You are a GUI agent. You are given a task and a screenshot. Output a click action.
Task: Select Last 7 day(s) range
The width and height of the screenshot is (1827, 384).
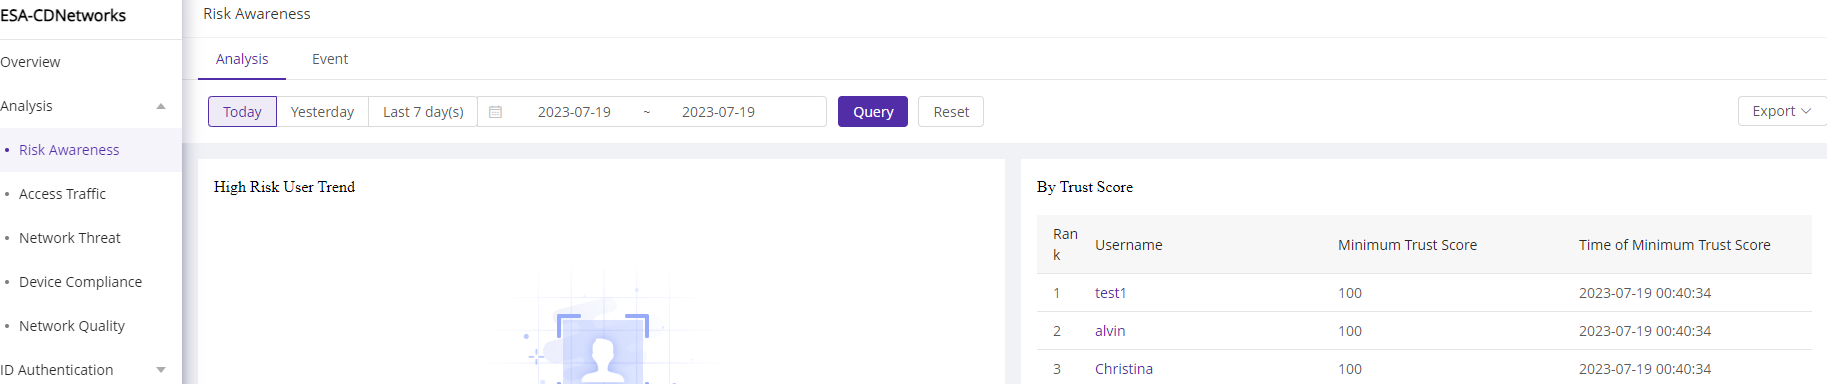tap(423, 112)
